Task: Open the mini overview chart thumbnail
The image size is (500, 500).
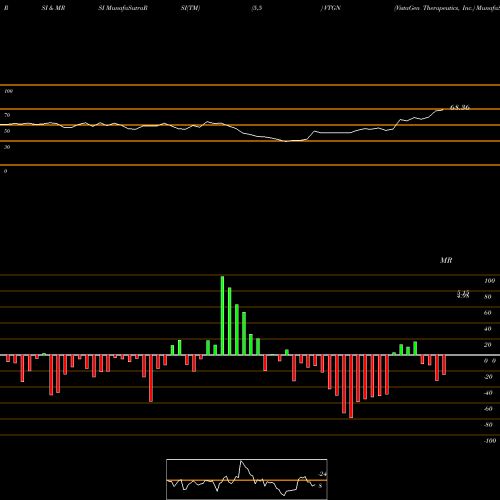Action: [x=247, y=479]
